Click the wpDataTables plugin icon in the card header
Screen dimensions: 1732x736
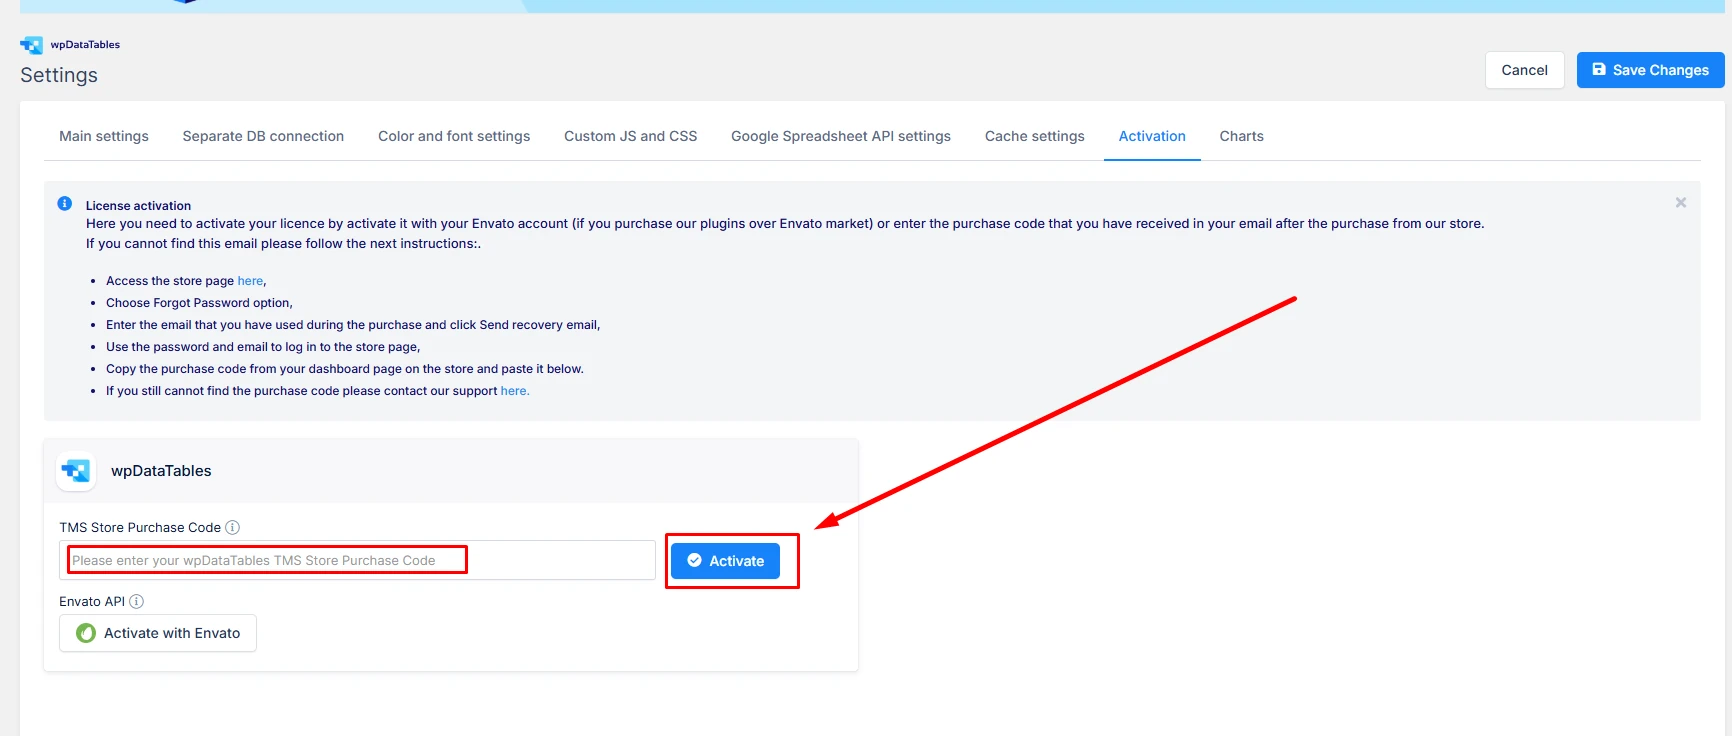(76, 471)
